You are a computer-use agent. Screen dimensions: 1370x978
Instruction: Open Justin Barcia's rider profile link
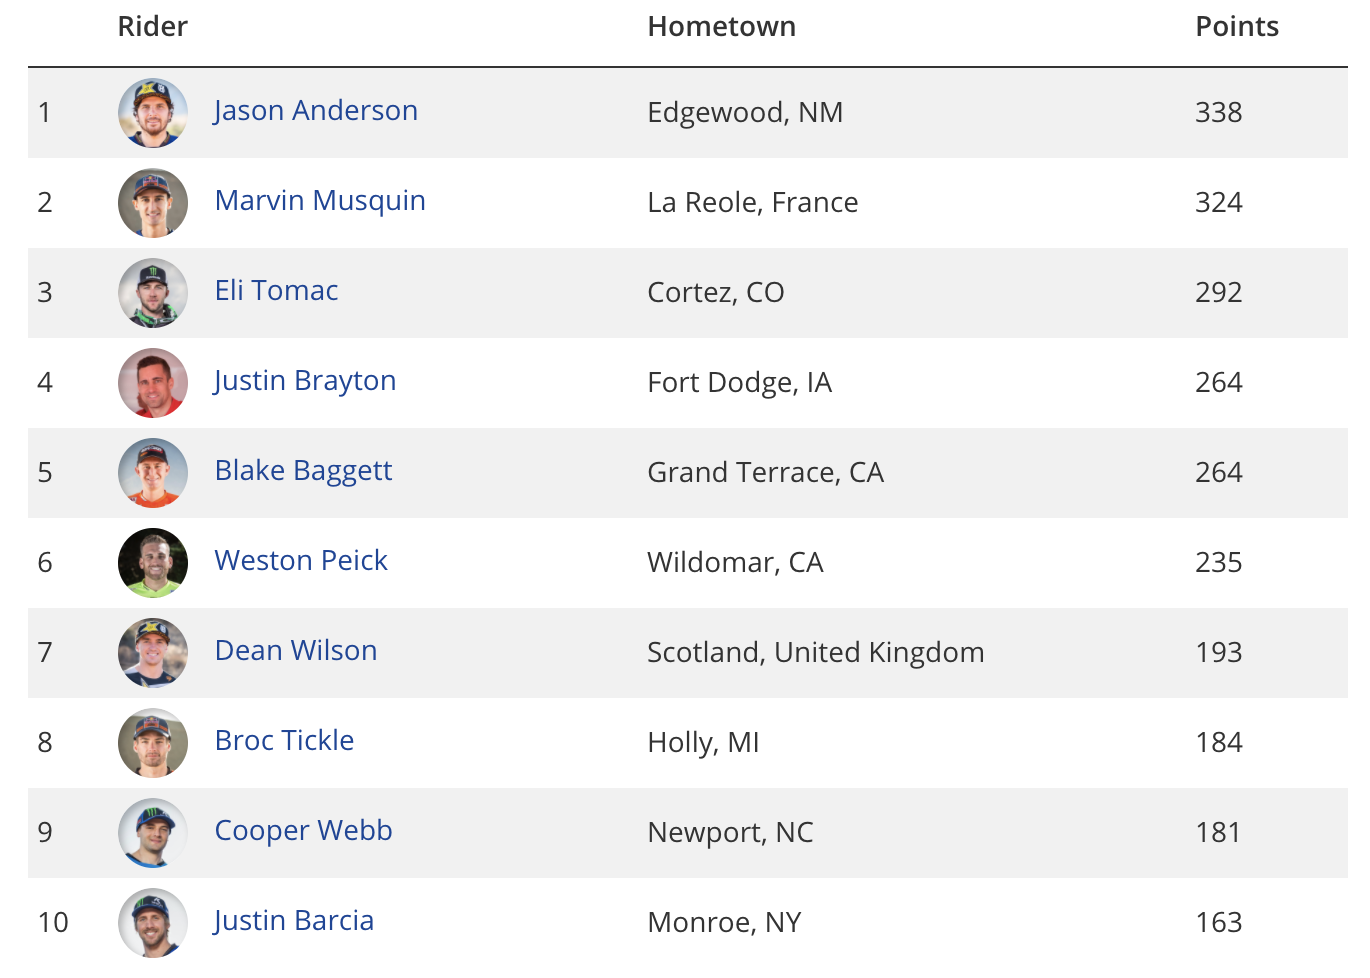[294, 921]
